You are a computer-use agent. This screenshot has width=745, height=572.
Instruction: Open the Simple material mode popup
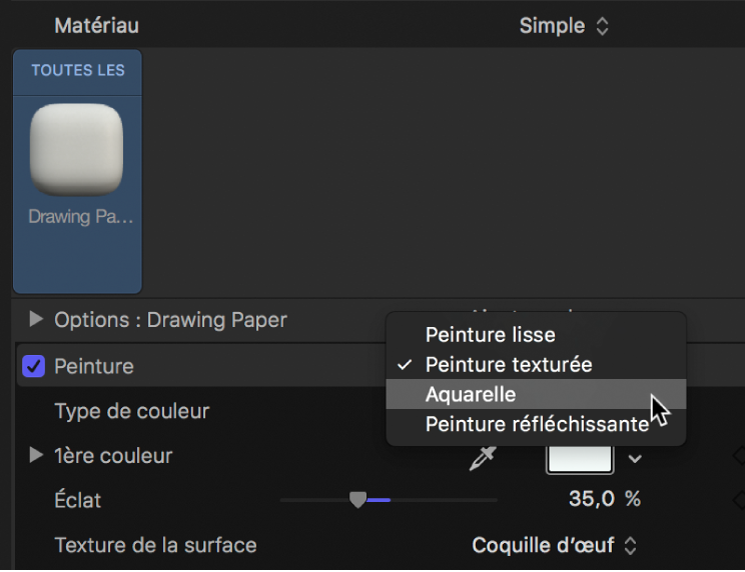564,26
